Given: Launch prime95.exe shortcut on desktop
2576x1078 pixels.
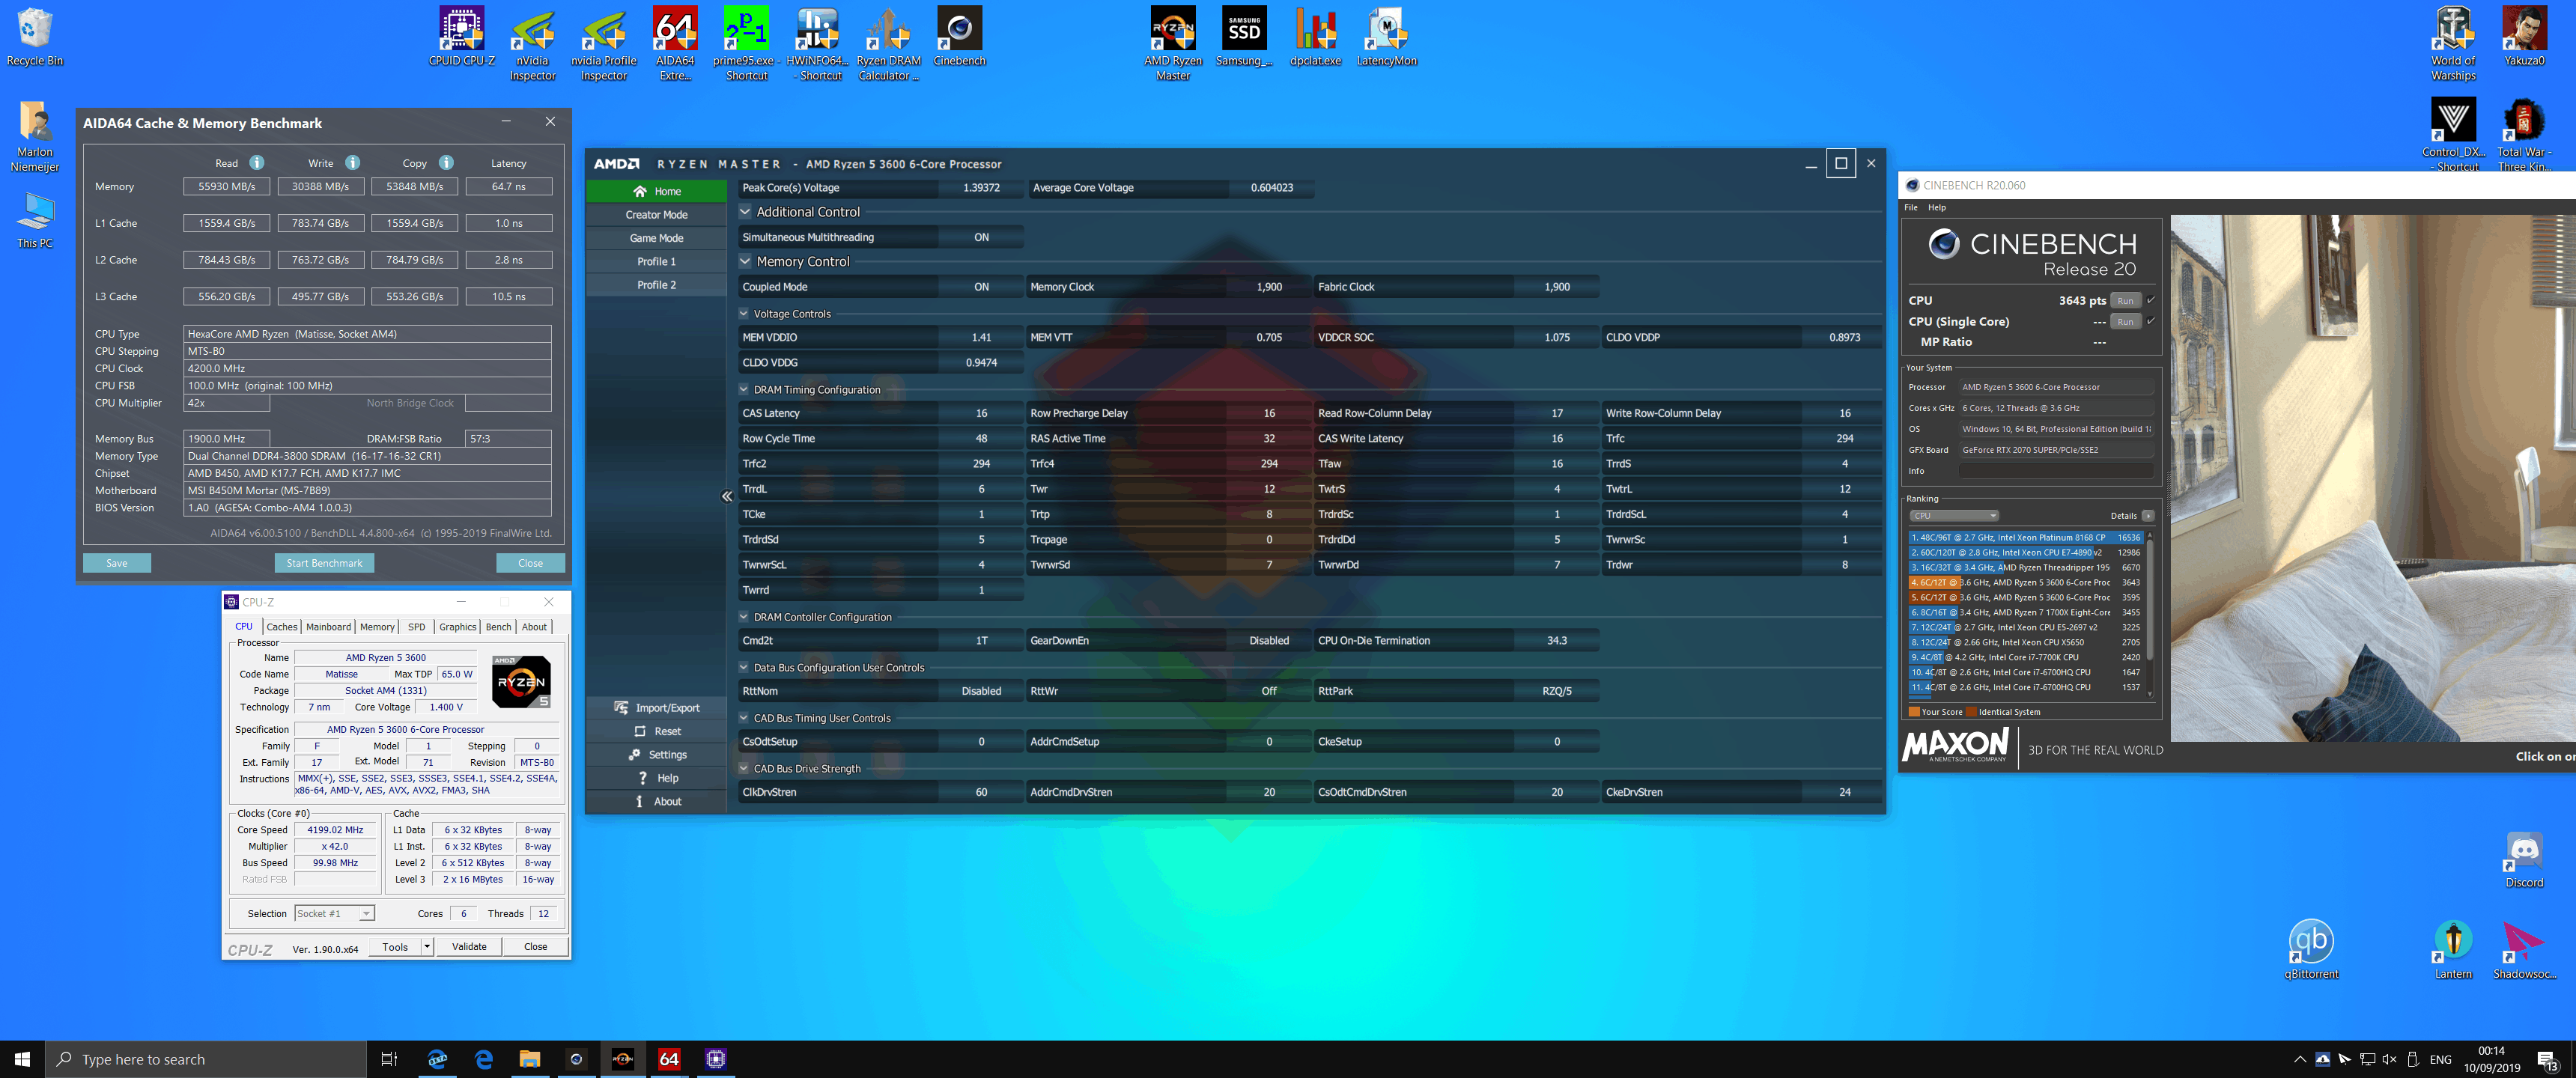Looking at the screenshot, I should [x=746, y=44].
